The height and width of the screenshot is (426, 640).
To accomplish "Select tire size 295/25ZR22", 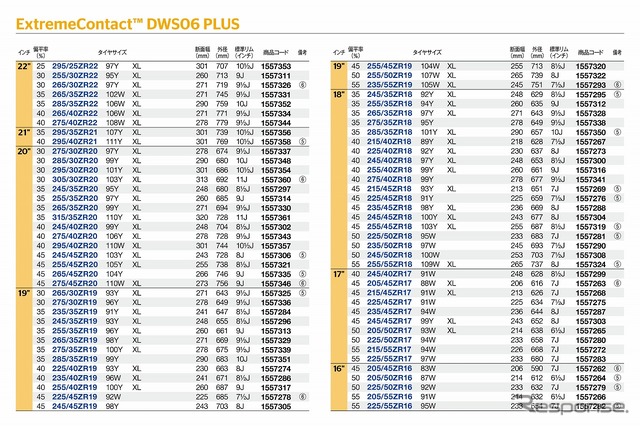I will [75, 66].
